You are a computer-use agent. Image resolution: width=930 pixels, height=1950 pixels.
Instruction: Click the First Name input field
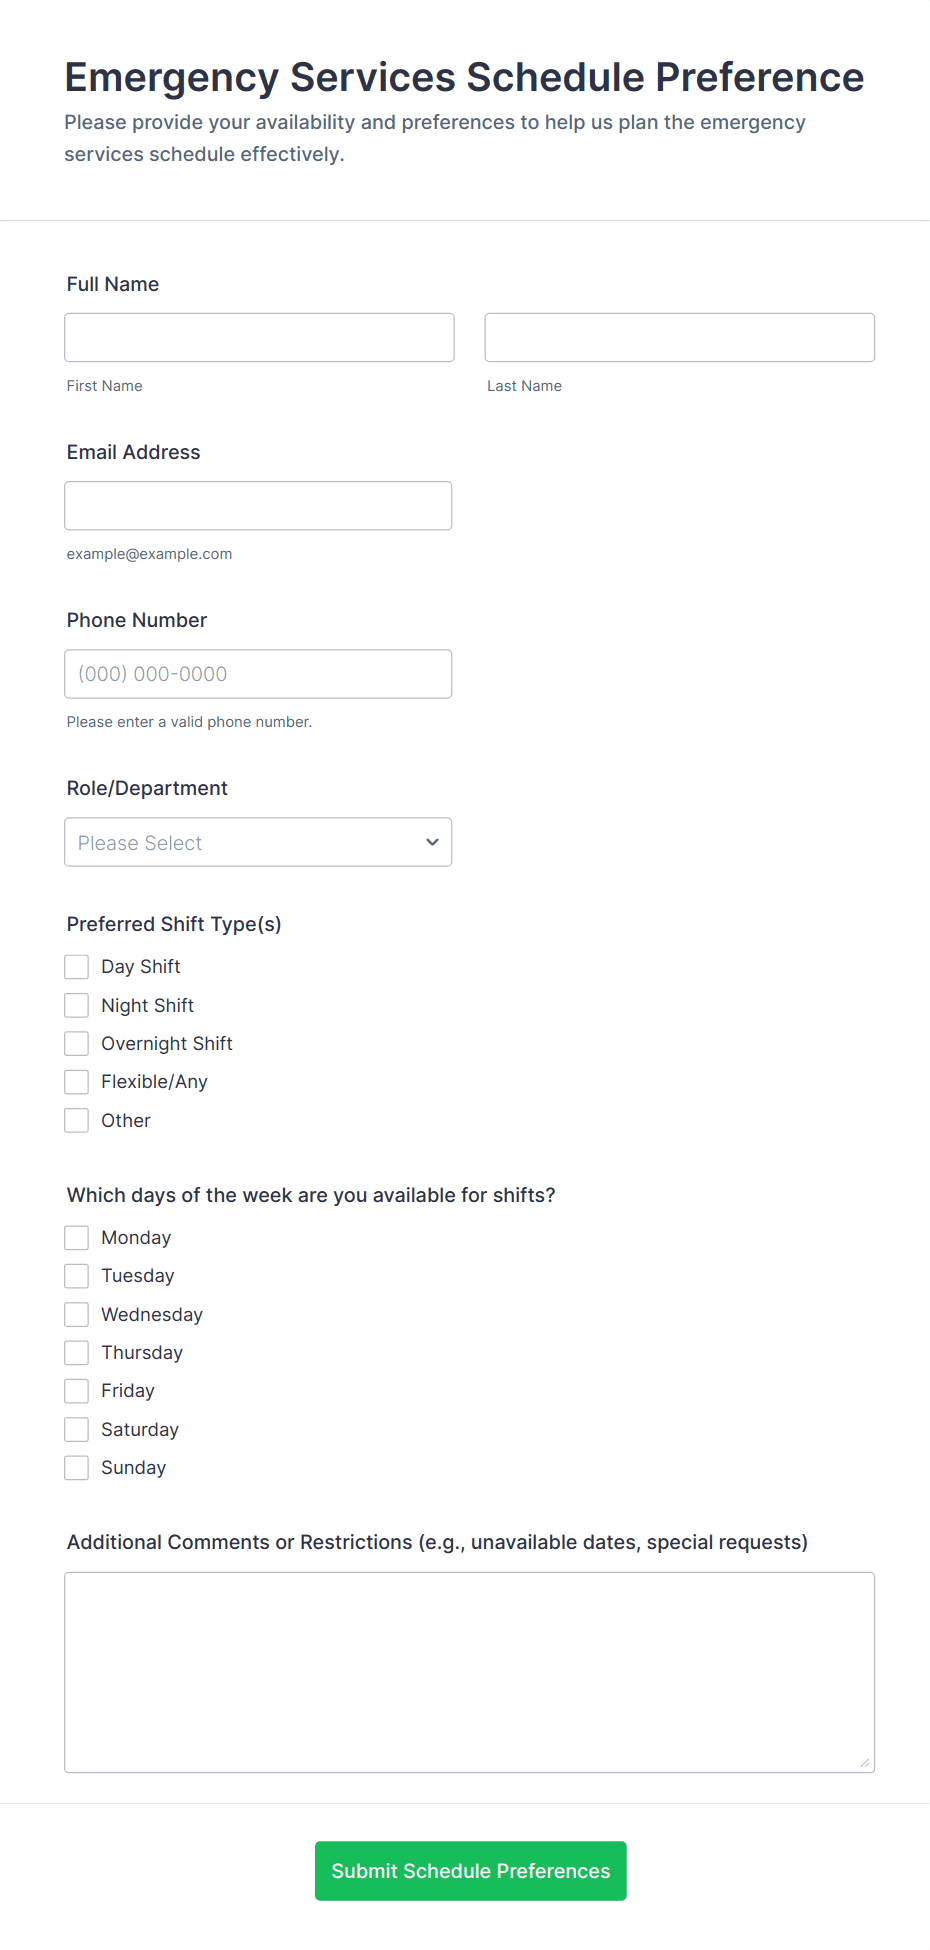pos(259,337)
